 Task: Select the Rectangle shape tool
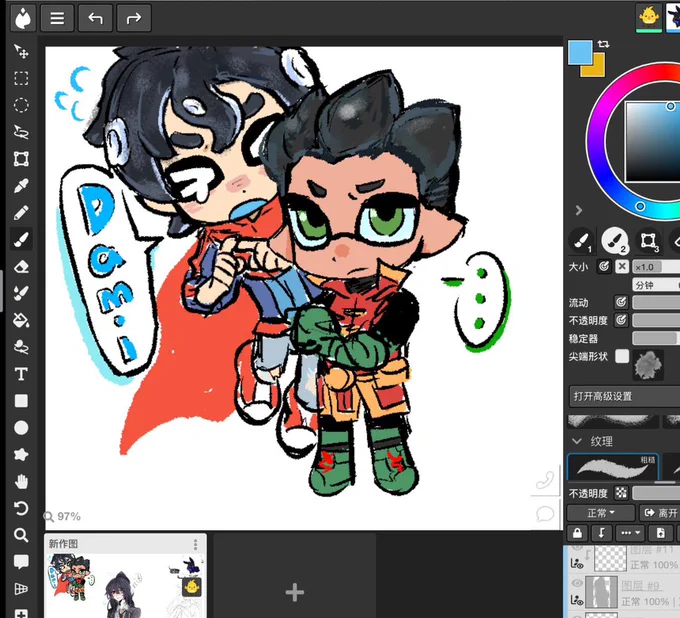(x=21, y=401)
